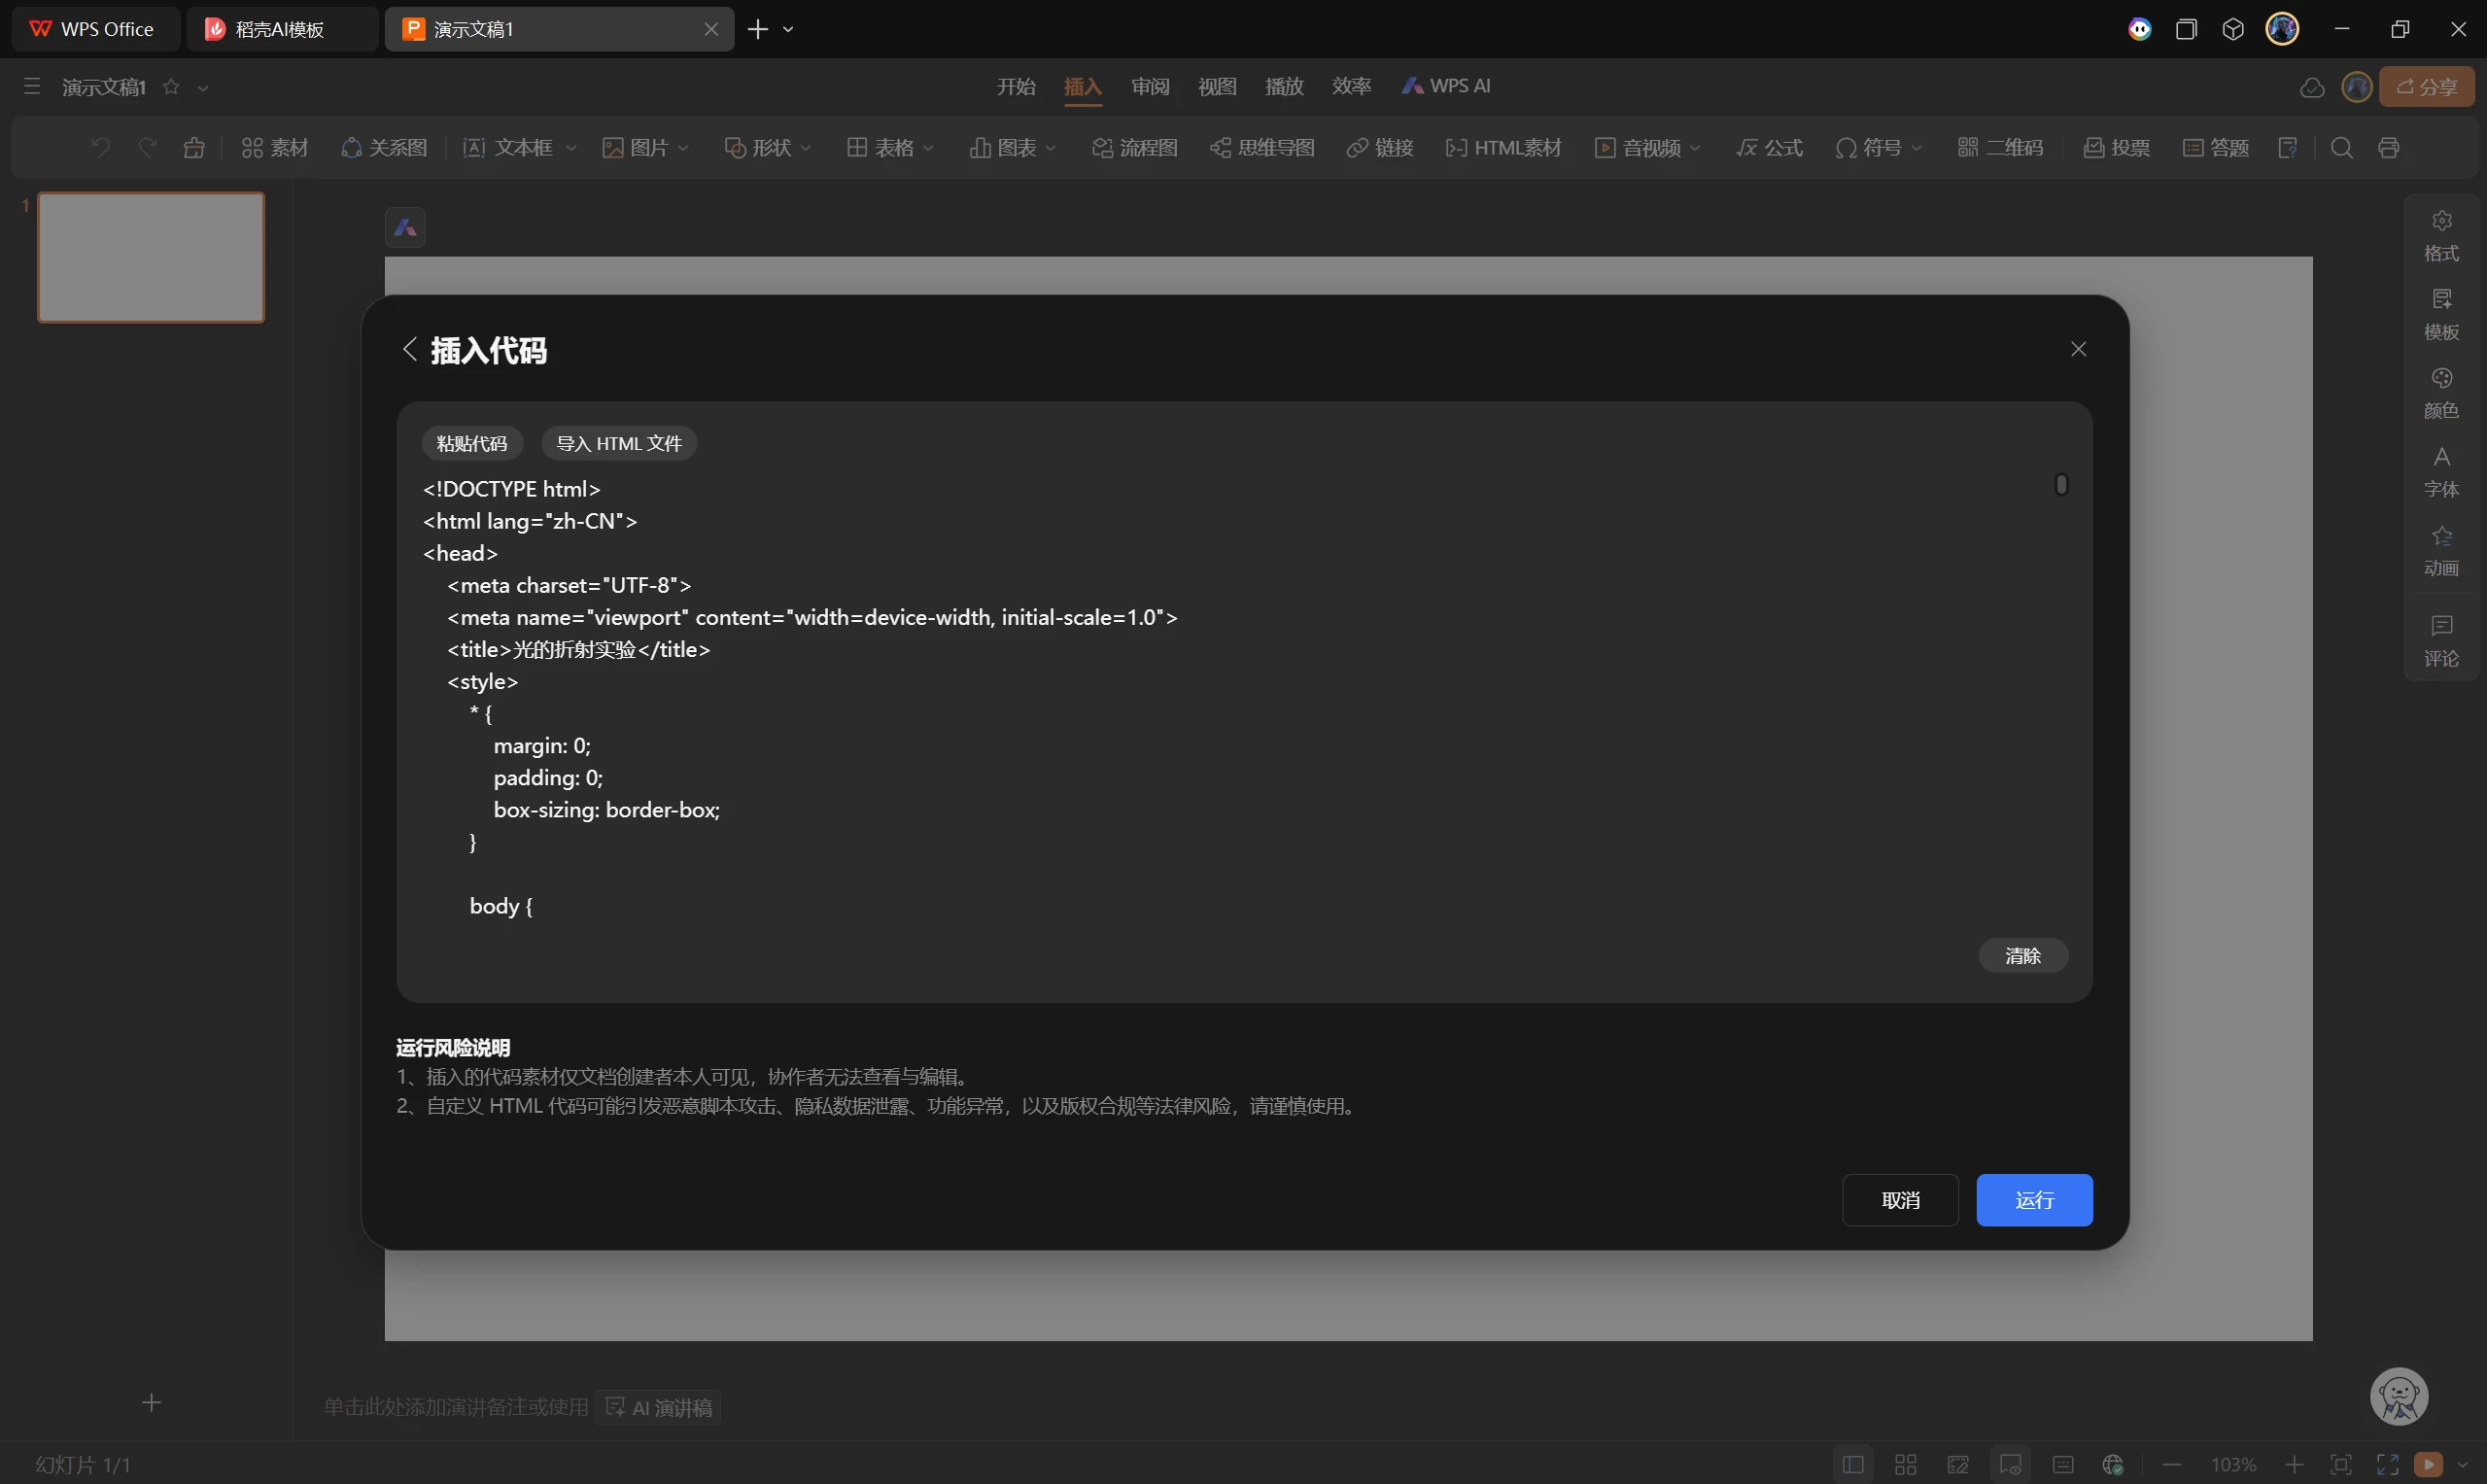The height and width of the screenshot is (1484, 2487).
Task: Click the blue 运行 button
Action: click(x=2033, y=1200)
